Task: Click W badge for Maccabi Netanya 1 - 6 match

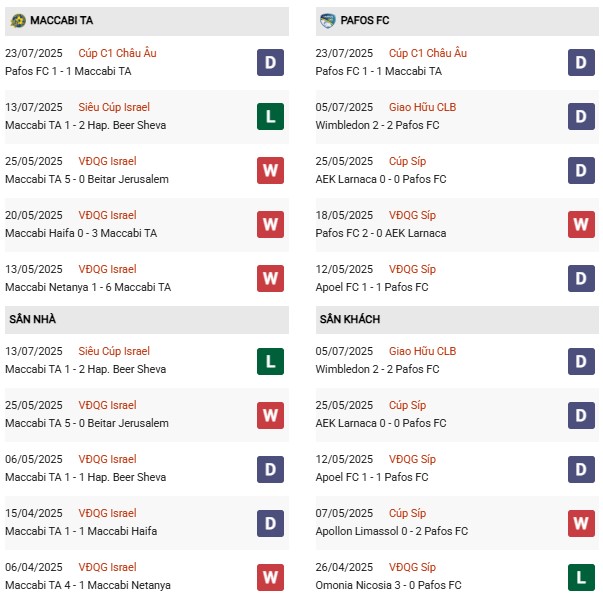Action: click(x=270, y=278)
